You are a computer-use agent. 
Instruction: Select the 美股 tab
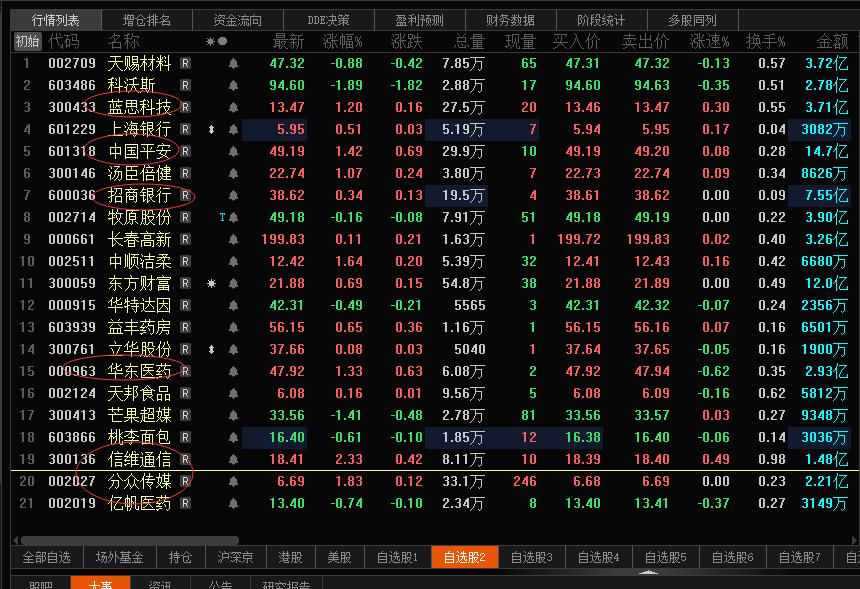pyautogui.click(x=339, y=558)
